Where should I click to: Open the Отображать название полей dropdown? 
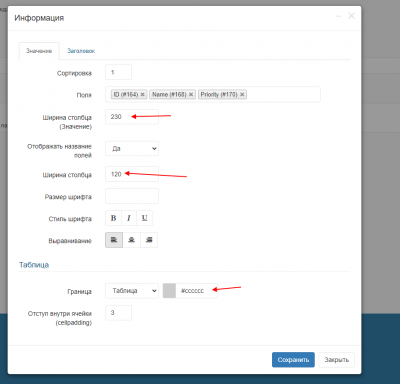pos(132,149)
